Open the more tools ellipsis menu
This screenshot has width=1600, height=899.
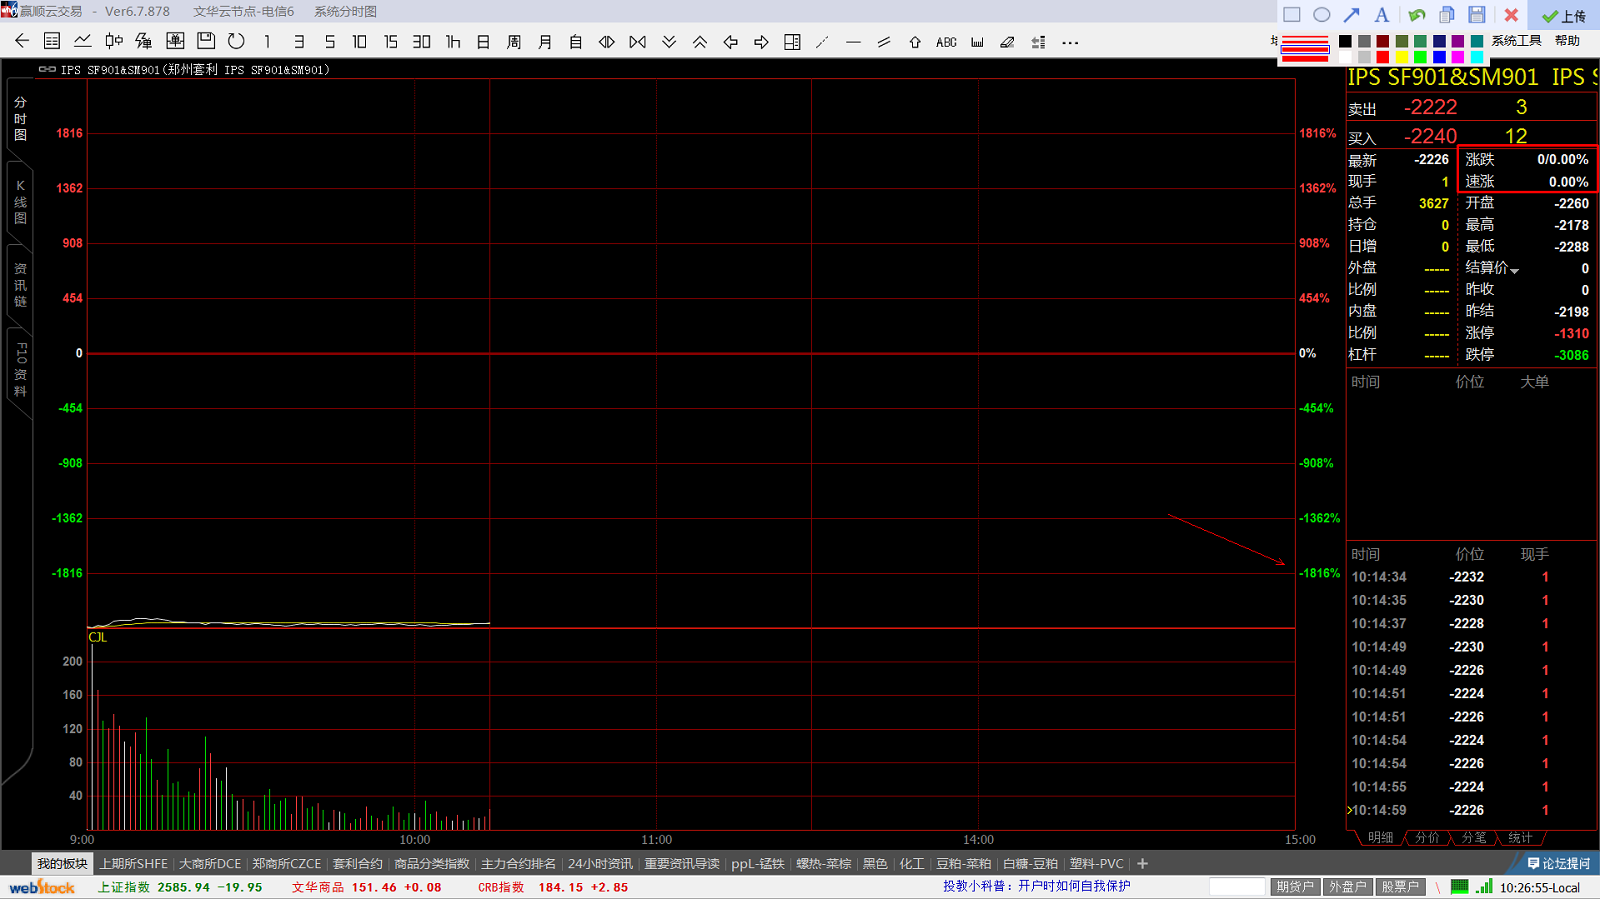pos(1070,42)
